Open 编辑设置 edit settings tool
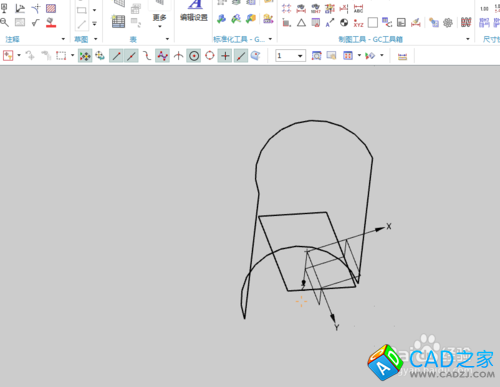The width and height of the screenshot is (500, 387). pyautogui.click(x=194, y=11)
